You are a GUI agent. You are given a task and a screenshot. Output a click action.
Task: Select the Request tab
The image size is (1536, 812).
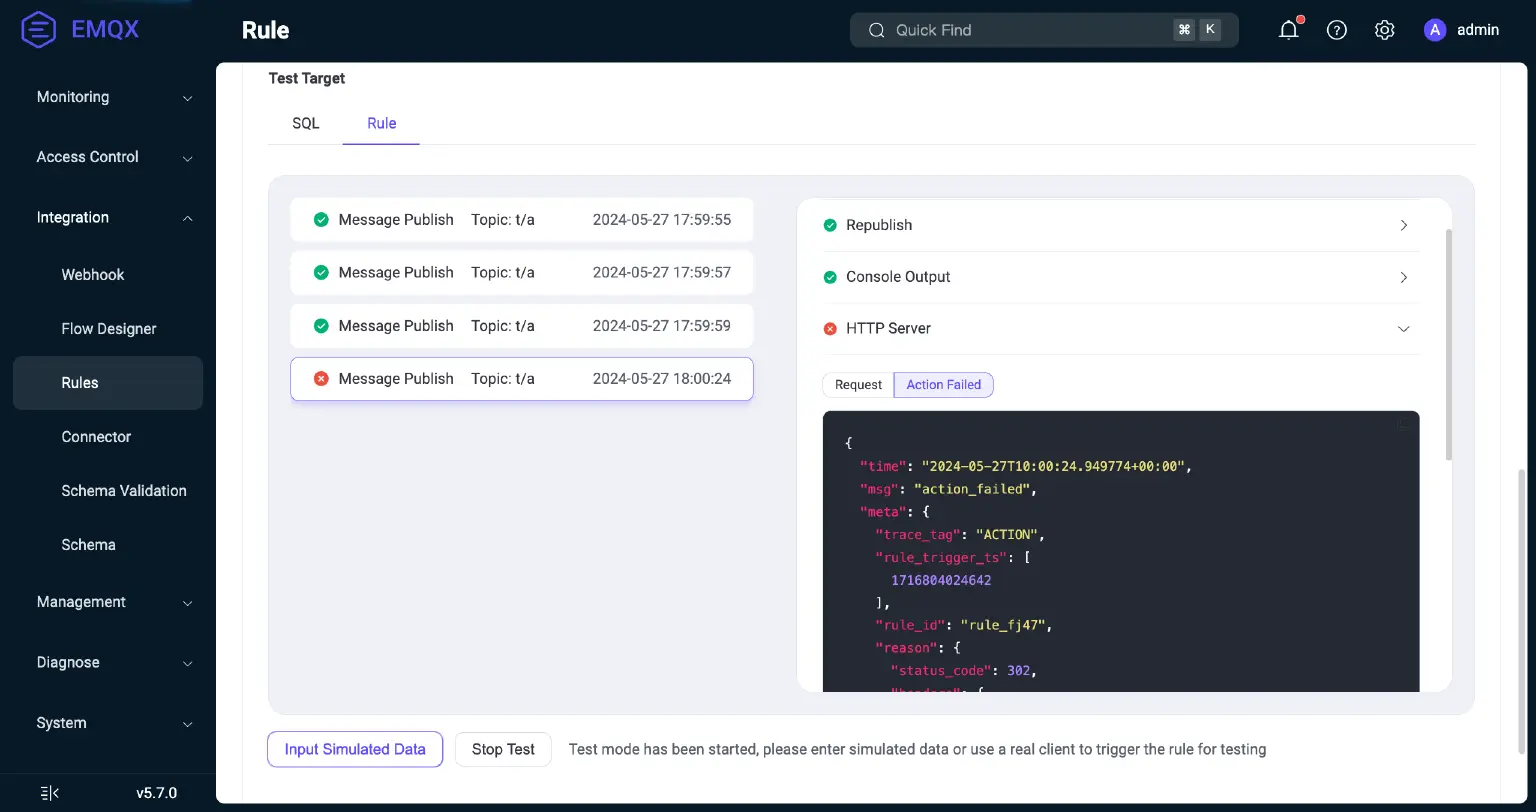tap(858, 384)
